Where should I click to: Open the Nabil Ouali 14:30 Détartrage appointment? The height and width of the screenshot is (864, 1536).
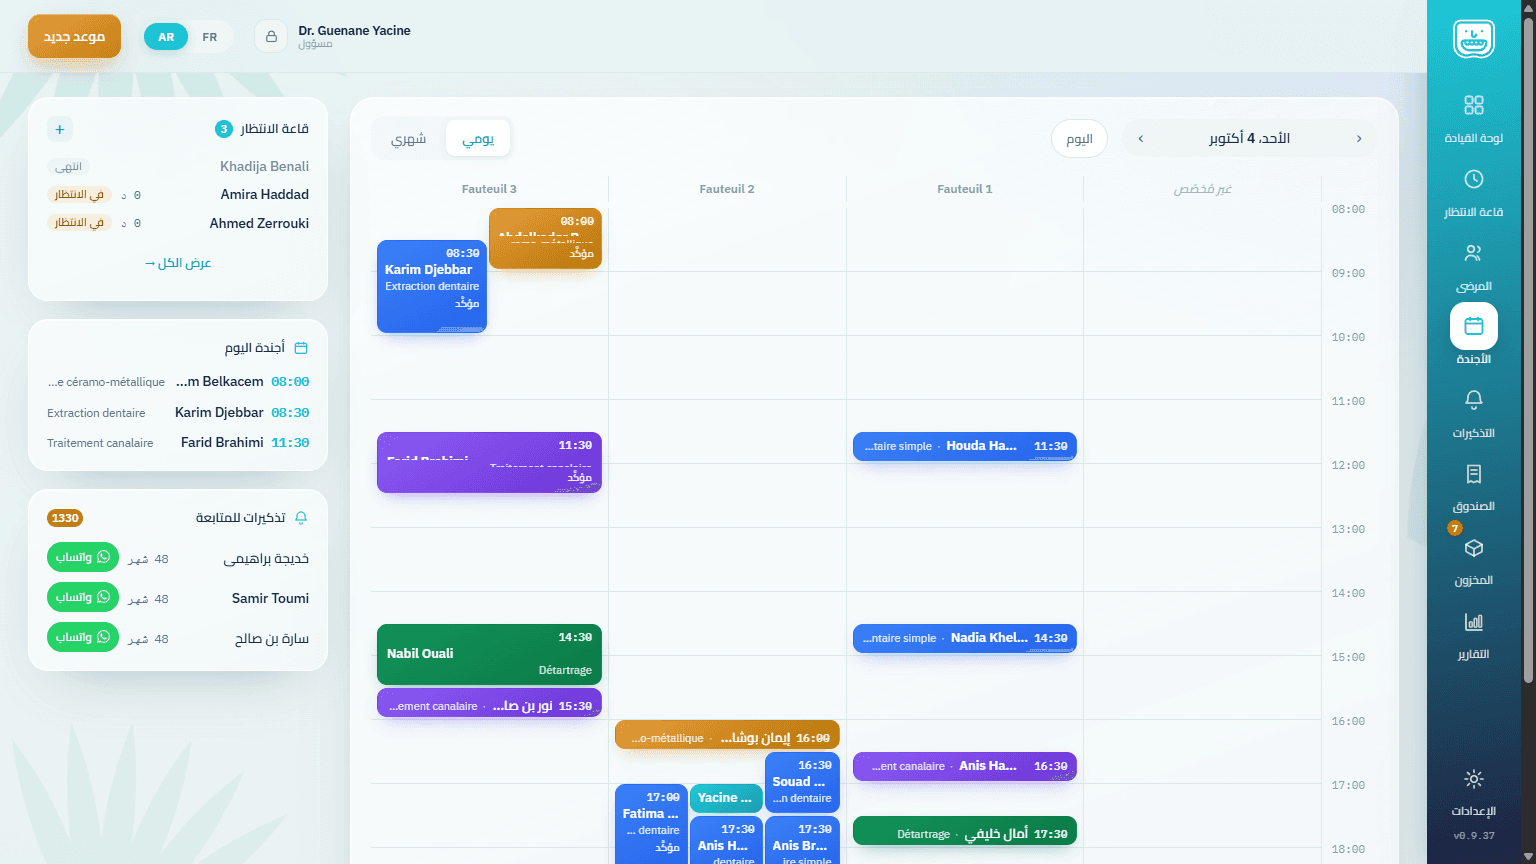point(489,654)
